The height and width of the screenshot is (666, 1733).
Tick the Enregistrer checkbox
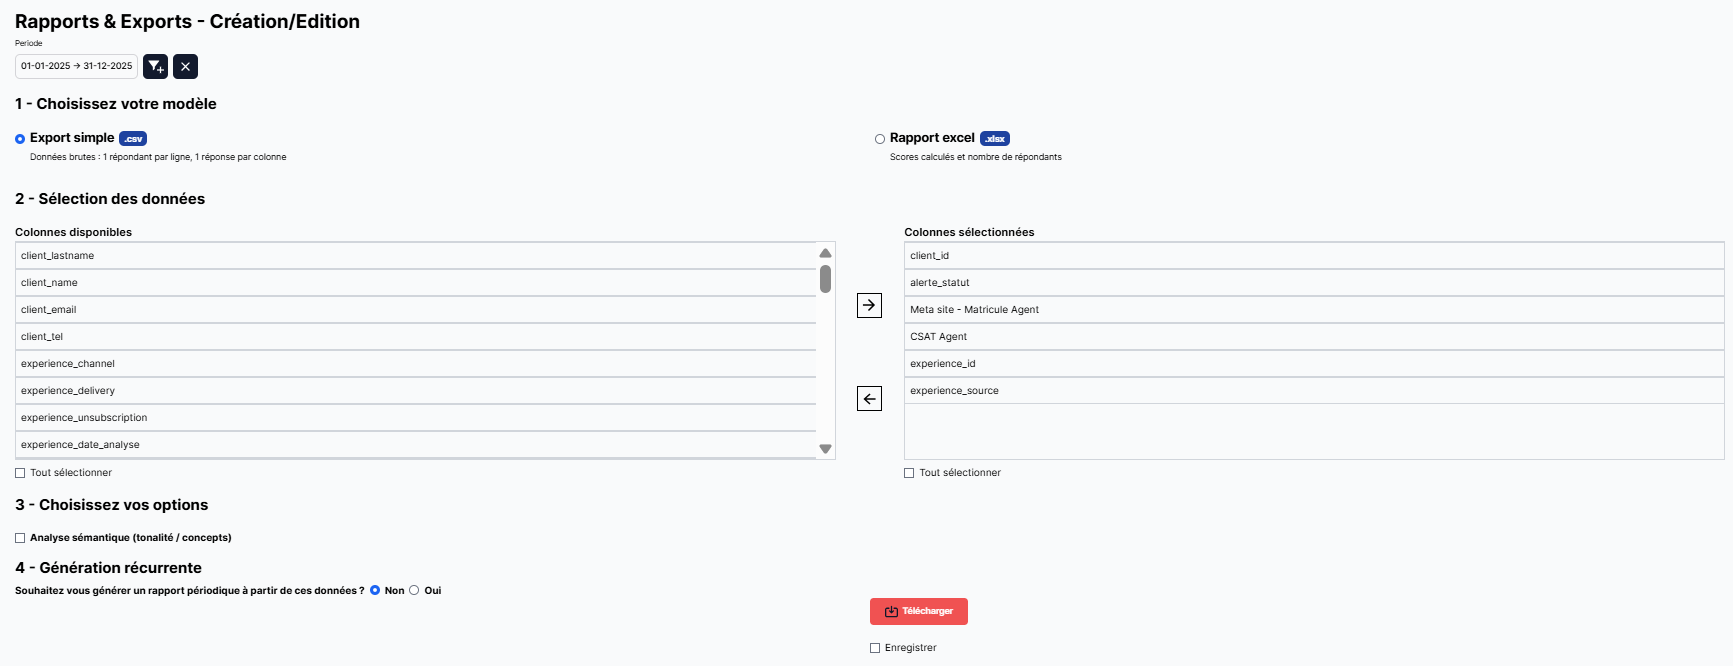click(875, 648)
